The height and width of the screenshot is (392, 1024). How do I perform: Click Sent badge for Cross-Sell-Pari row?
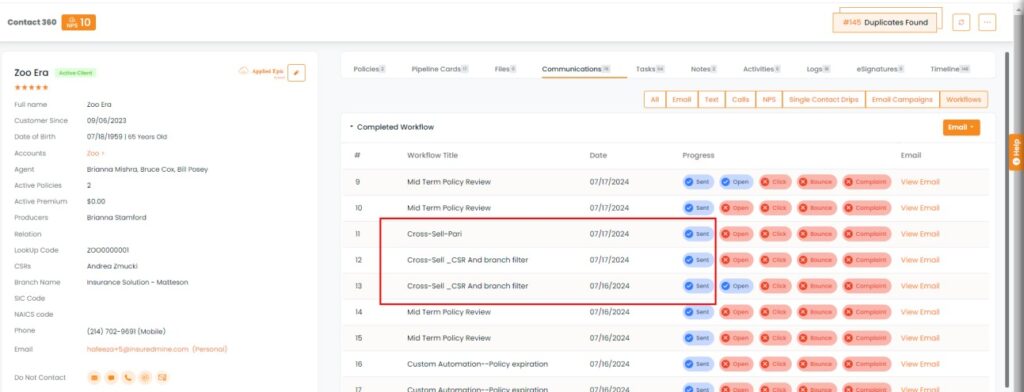pyautogui.click(x=698, y=234)
